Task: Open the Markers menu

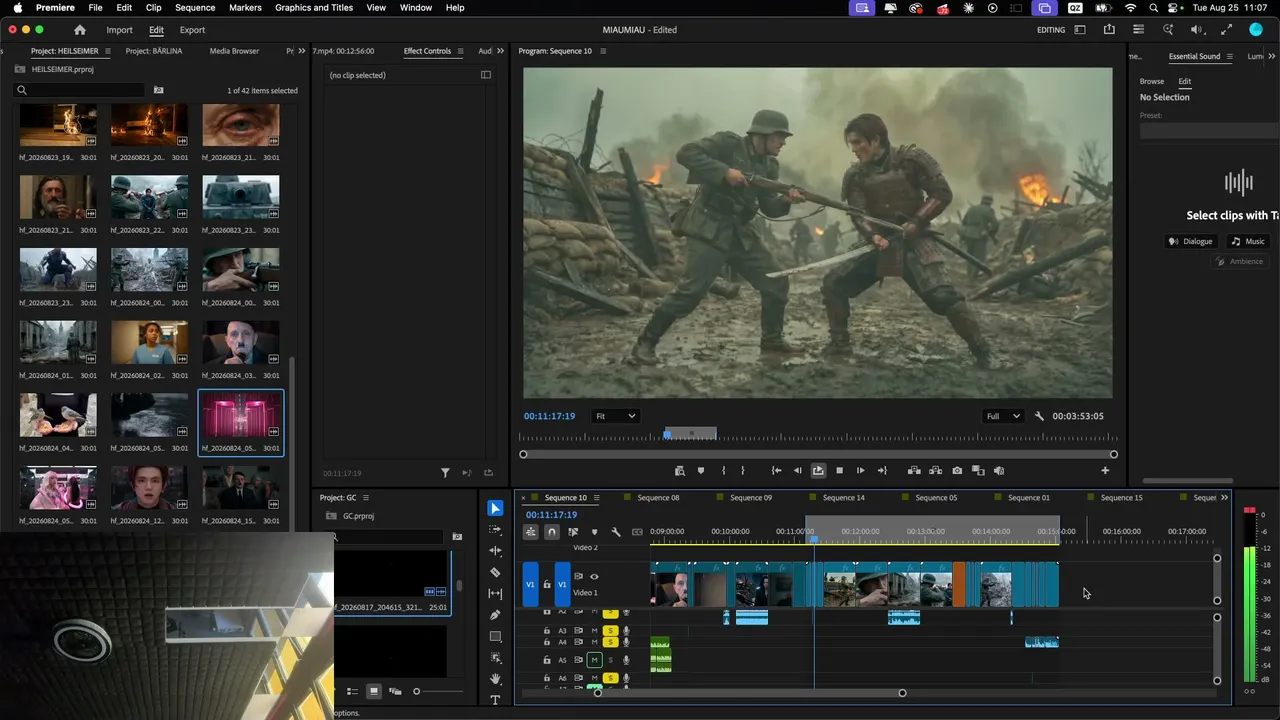Action: (245, 8)
